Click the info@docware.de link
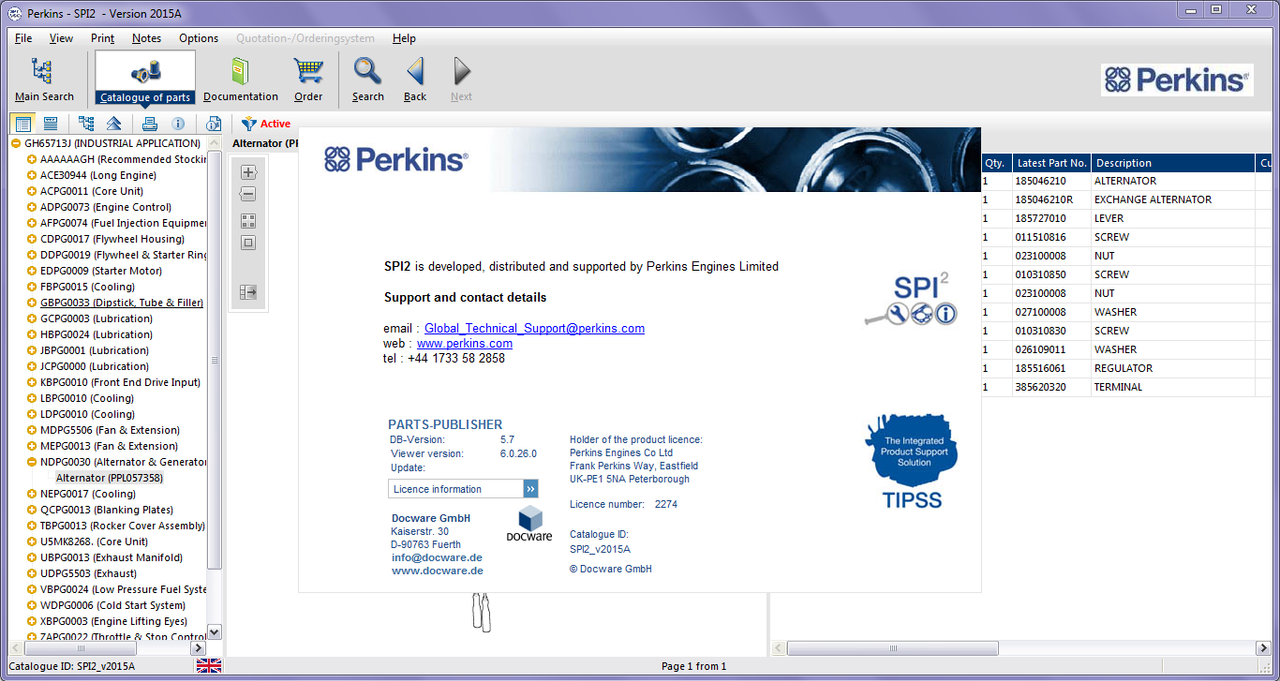1280x681 pixels. coord(436,557)
